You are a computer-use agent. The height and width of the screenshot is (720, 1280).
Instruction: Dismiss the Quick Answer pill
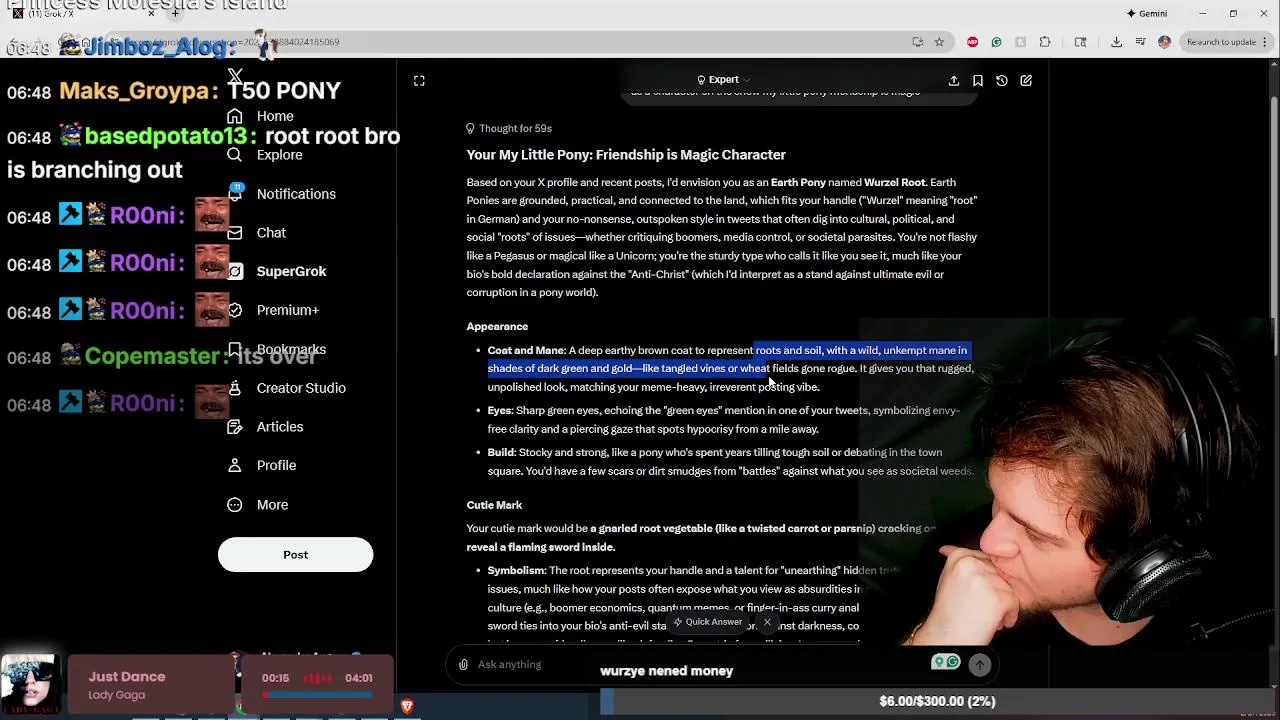point(767,622)
